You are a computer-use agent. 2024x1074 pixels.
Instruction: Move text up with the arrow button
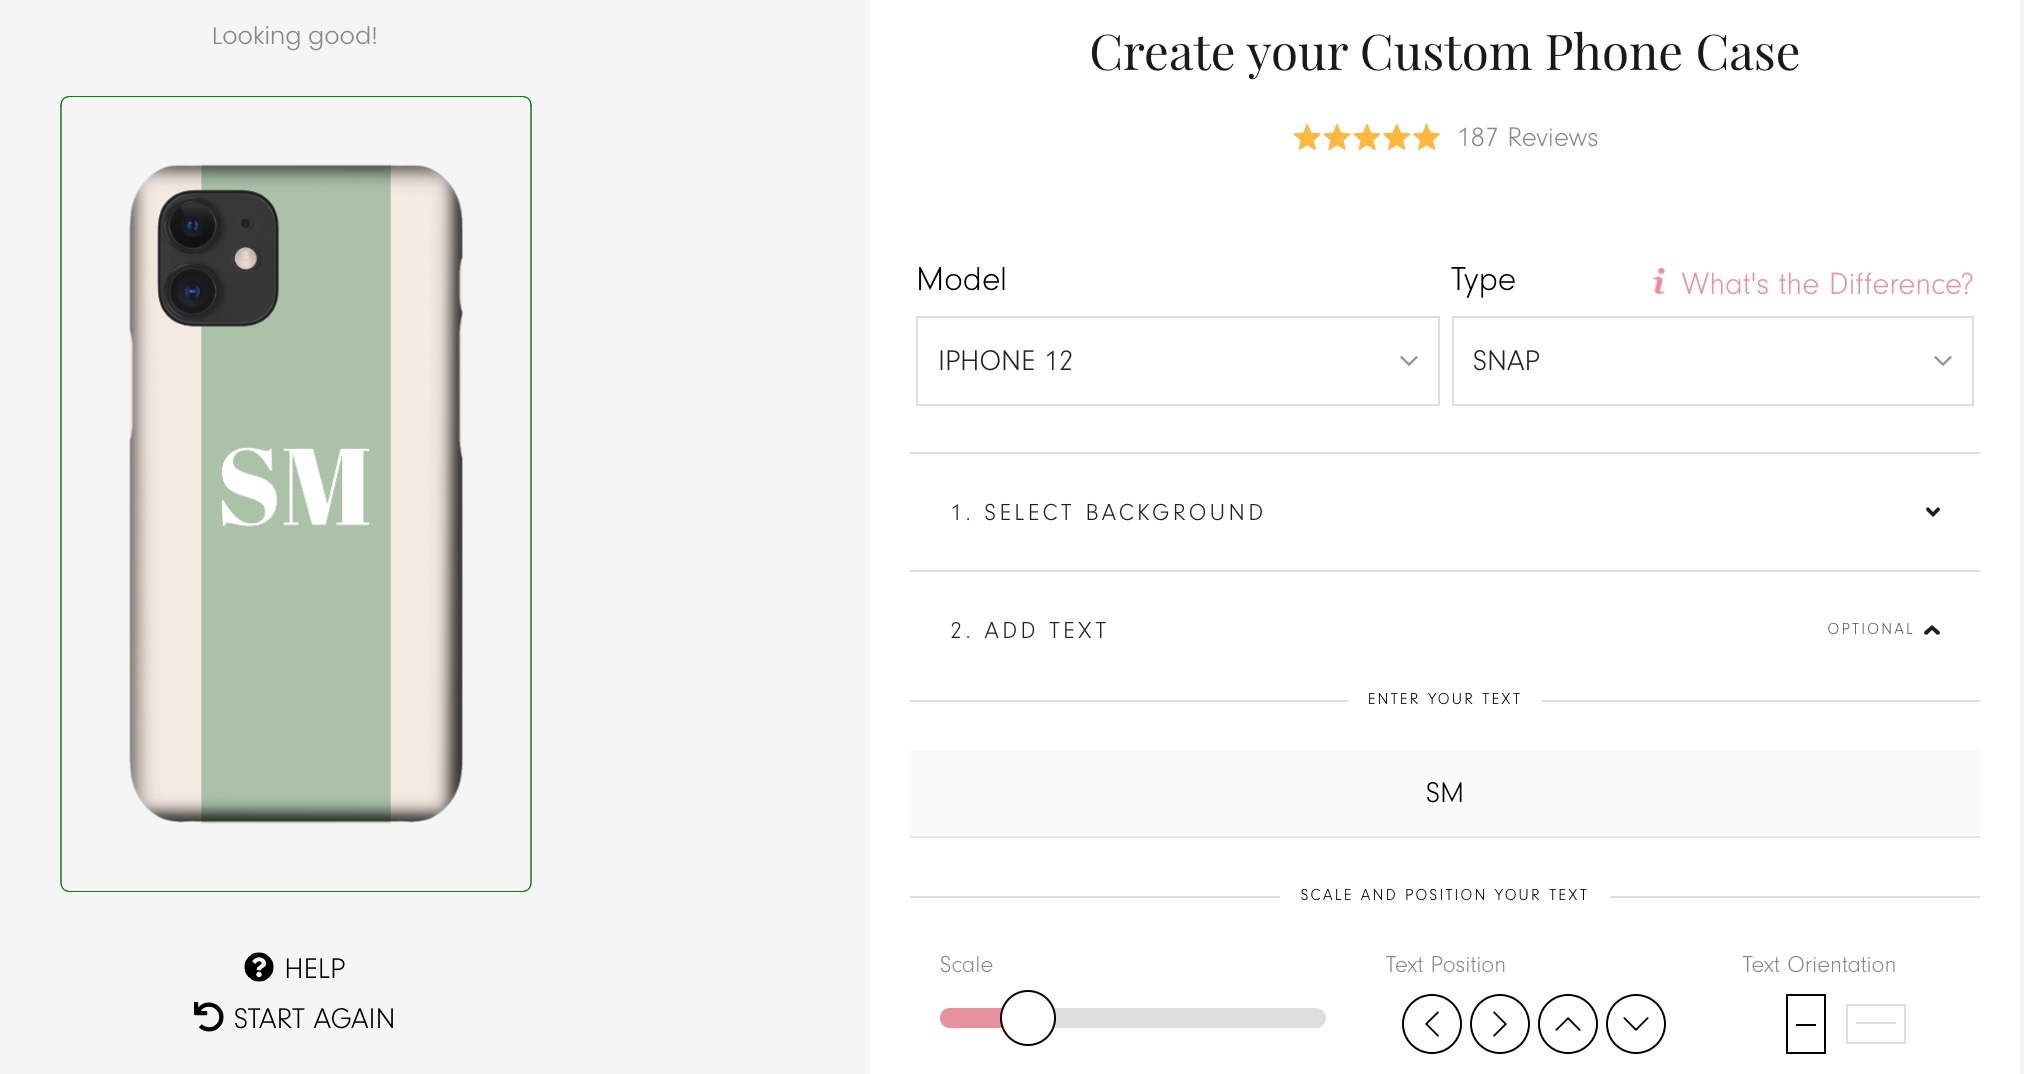pyautogui.click(x=1567, y=1024)
